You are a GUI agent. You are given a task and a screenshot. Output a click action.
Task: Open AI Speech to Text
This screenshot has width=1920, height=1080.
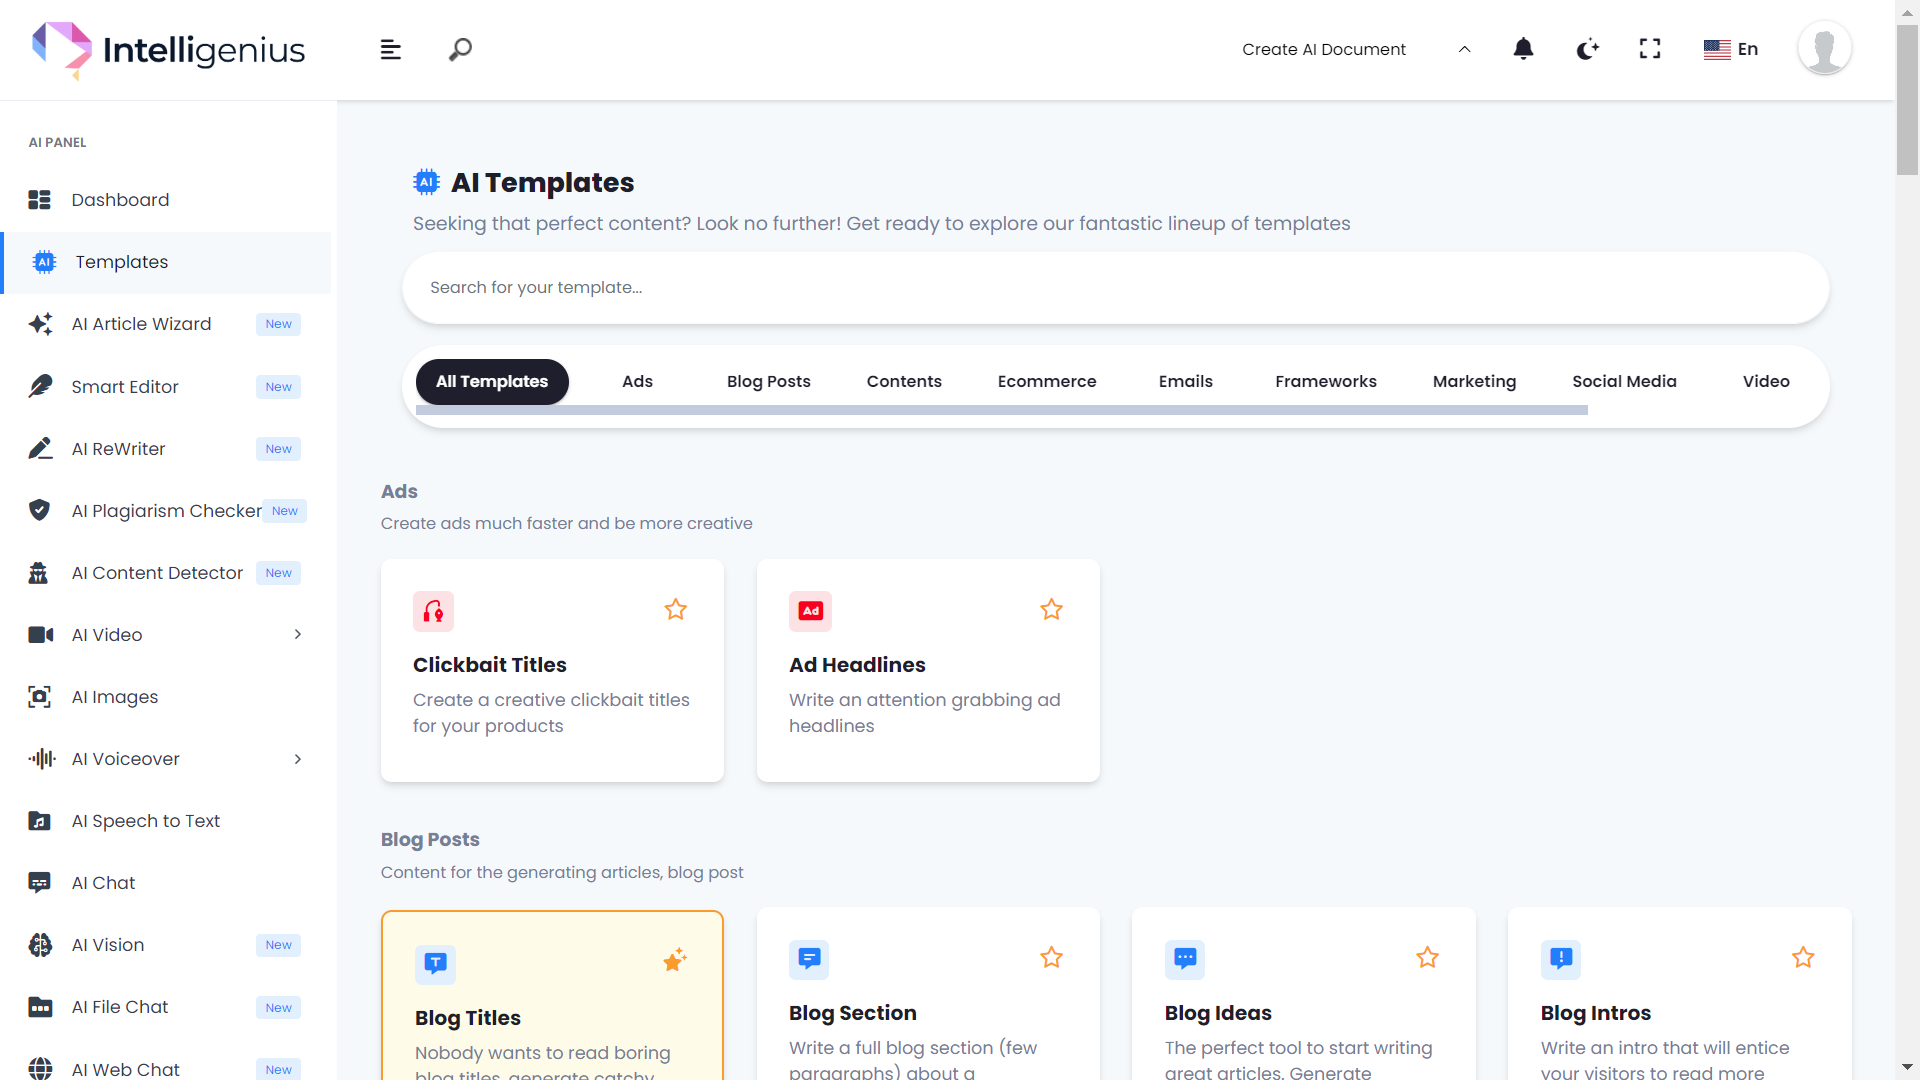tap(146, 821)
